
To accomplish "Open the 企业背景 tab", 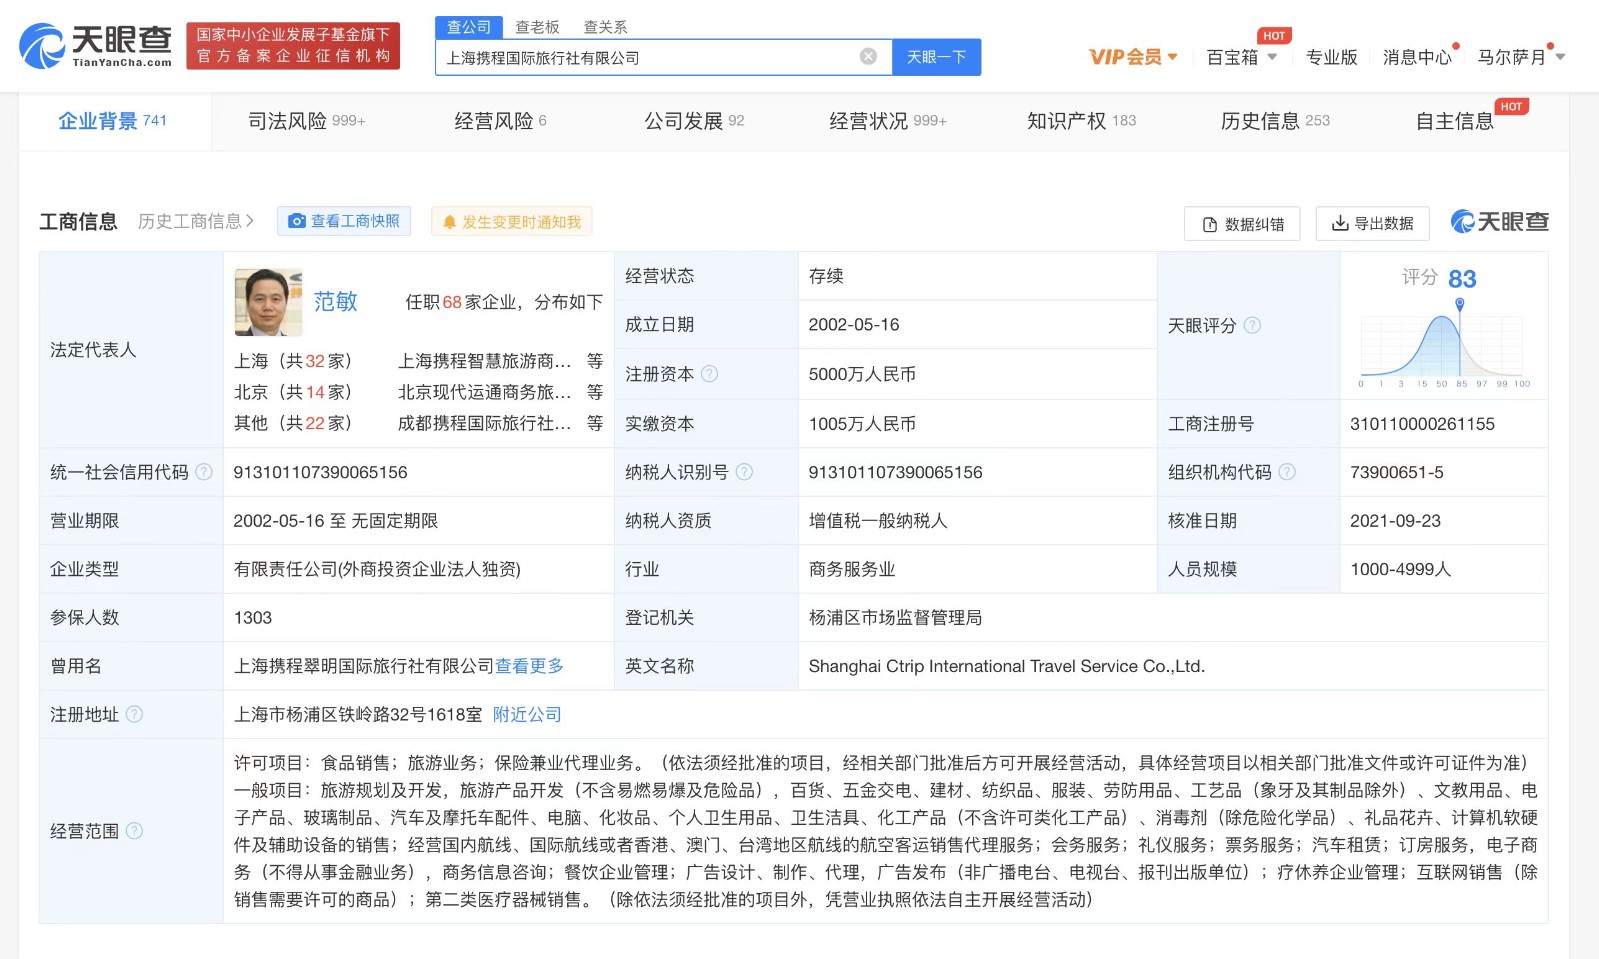I will (x=113, y=121).
